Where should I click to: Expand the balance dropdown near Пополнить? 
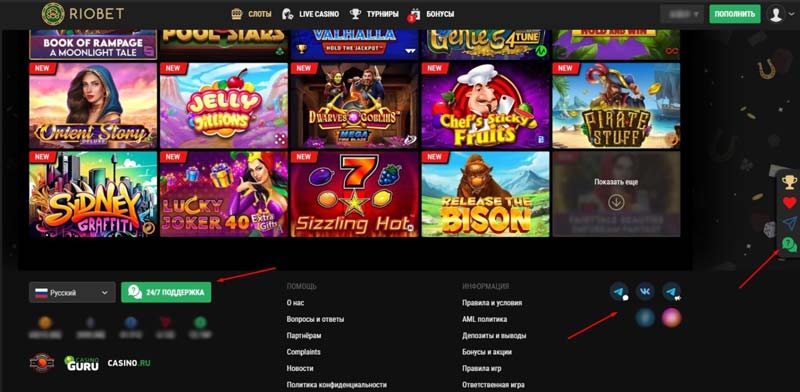coord(682,14)
